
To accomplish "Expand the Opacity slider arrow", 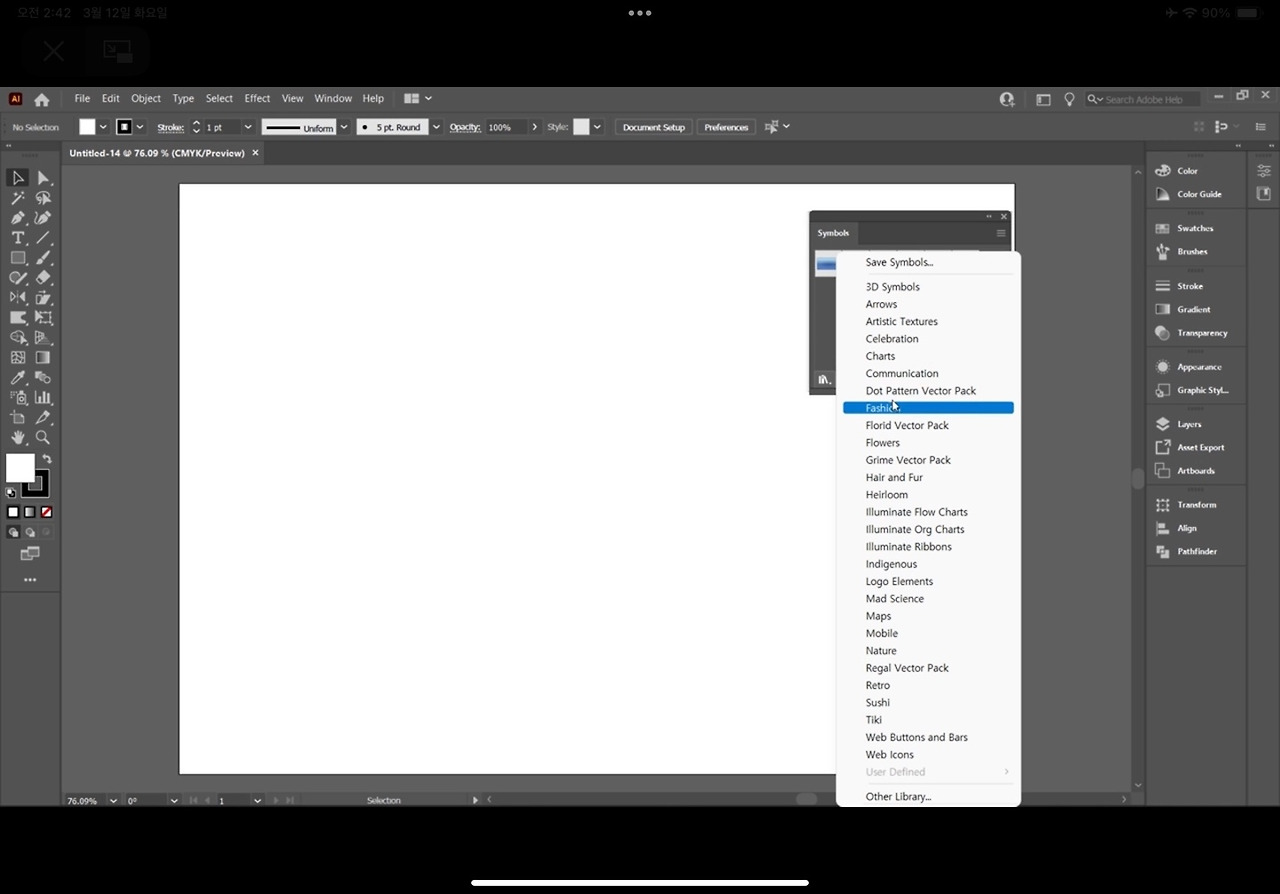I will click(x=535, y=127).
